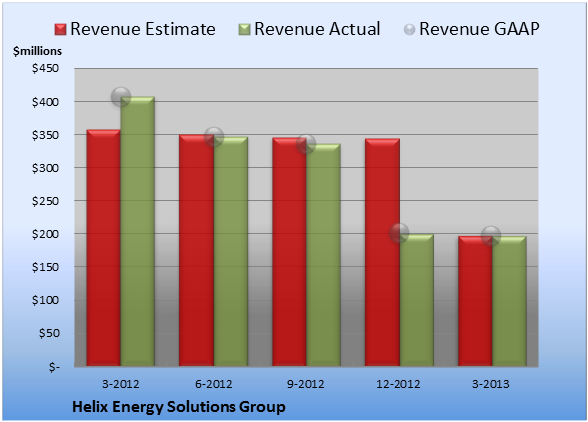Click the 3-2013 GAAP sphere marker
The width and height of the screenshot is (588, 422).
(491, 236)
